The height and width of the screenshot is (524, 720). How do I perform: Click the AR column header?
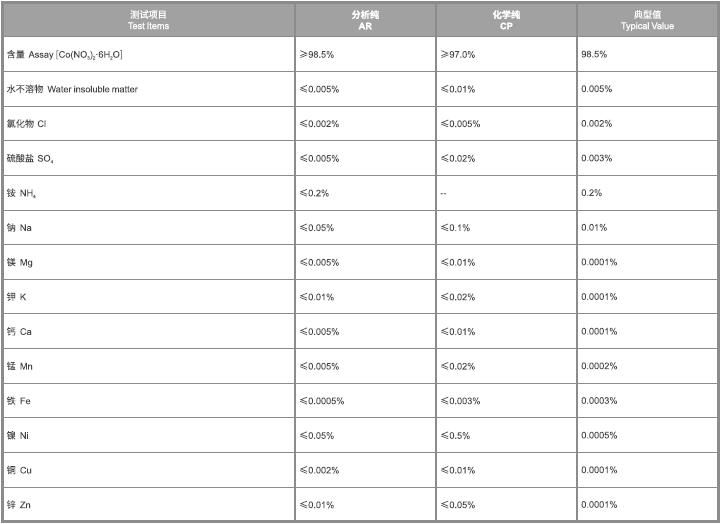click(365, 21)
